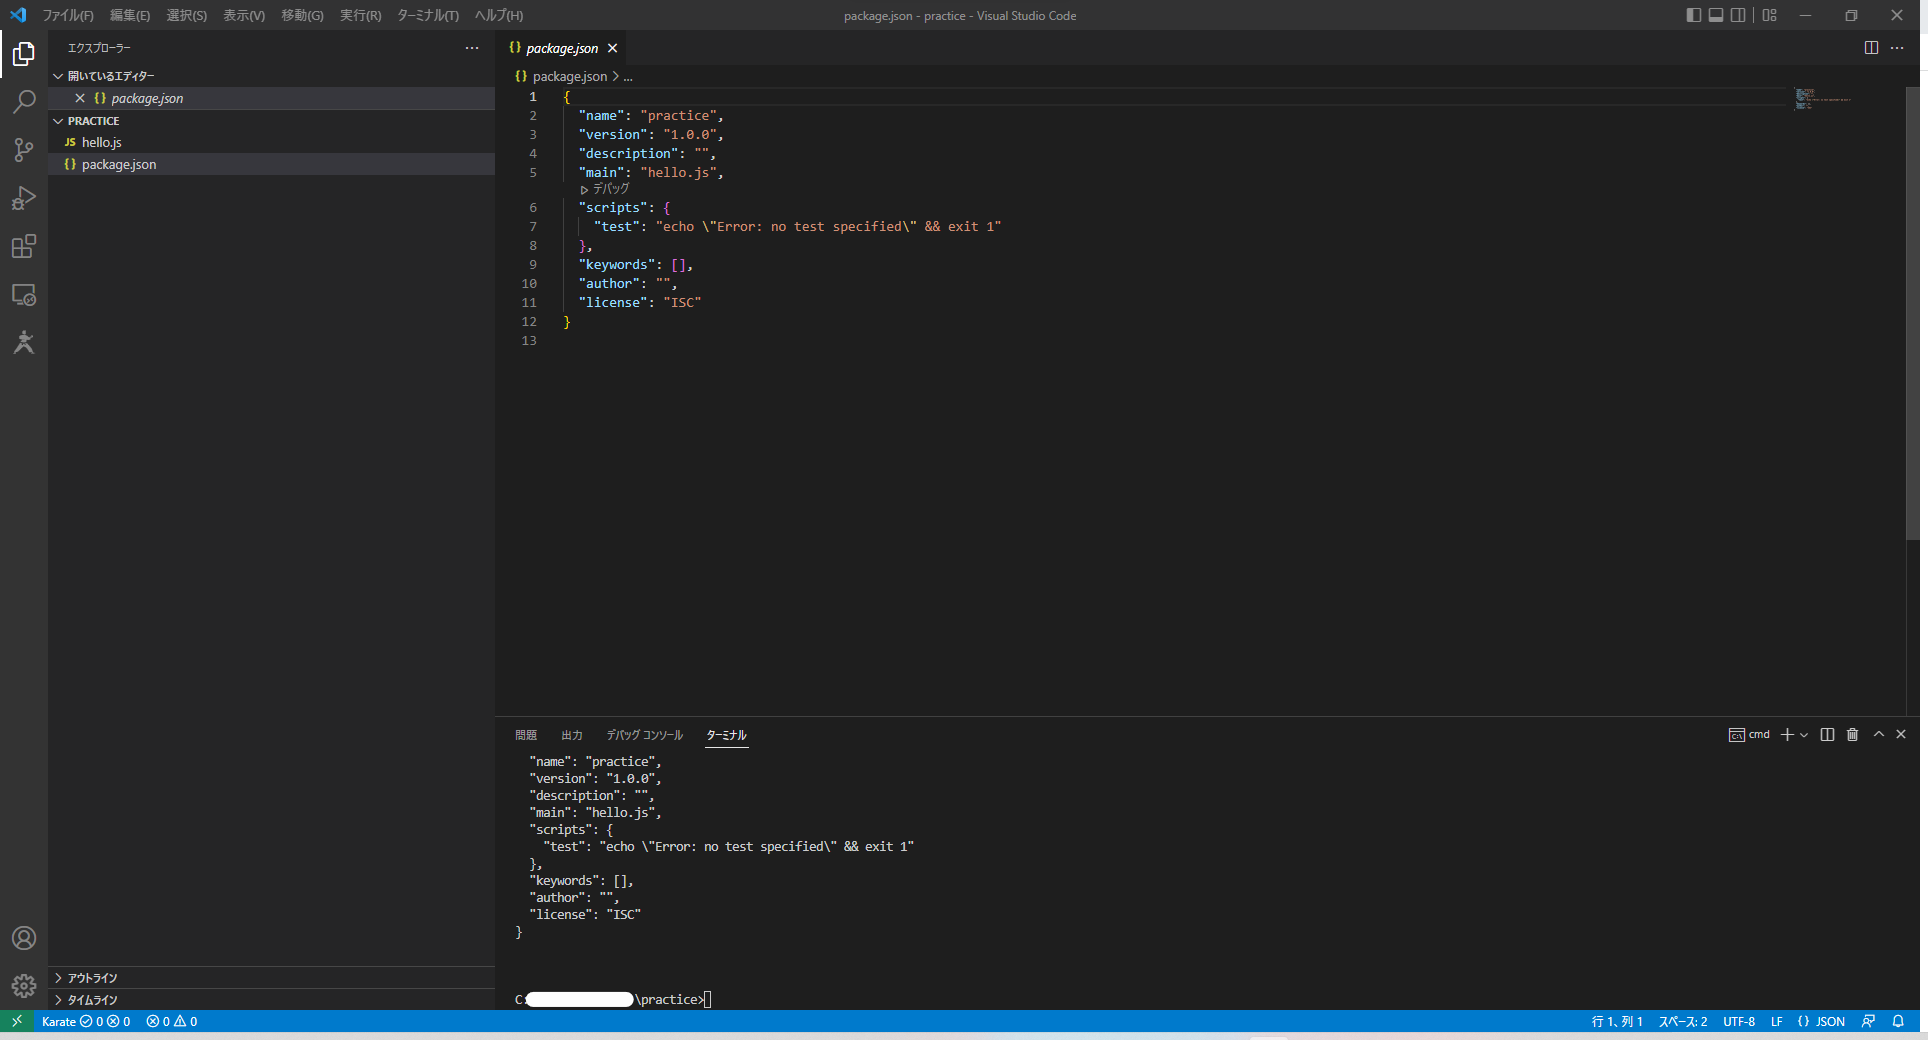The width and height of the screenshot is (1928, 1040).
Task: Kill terminal with the trash icon
Action: click(x=1852, y=735)
